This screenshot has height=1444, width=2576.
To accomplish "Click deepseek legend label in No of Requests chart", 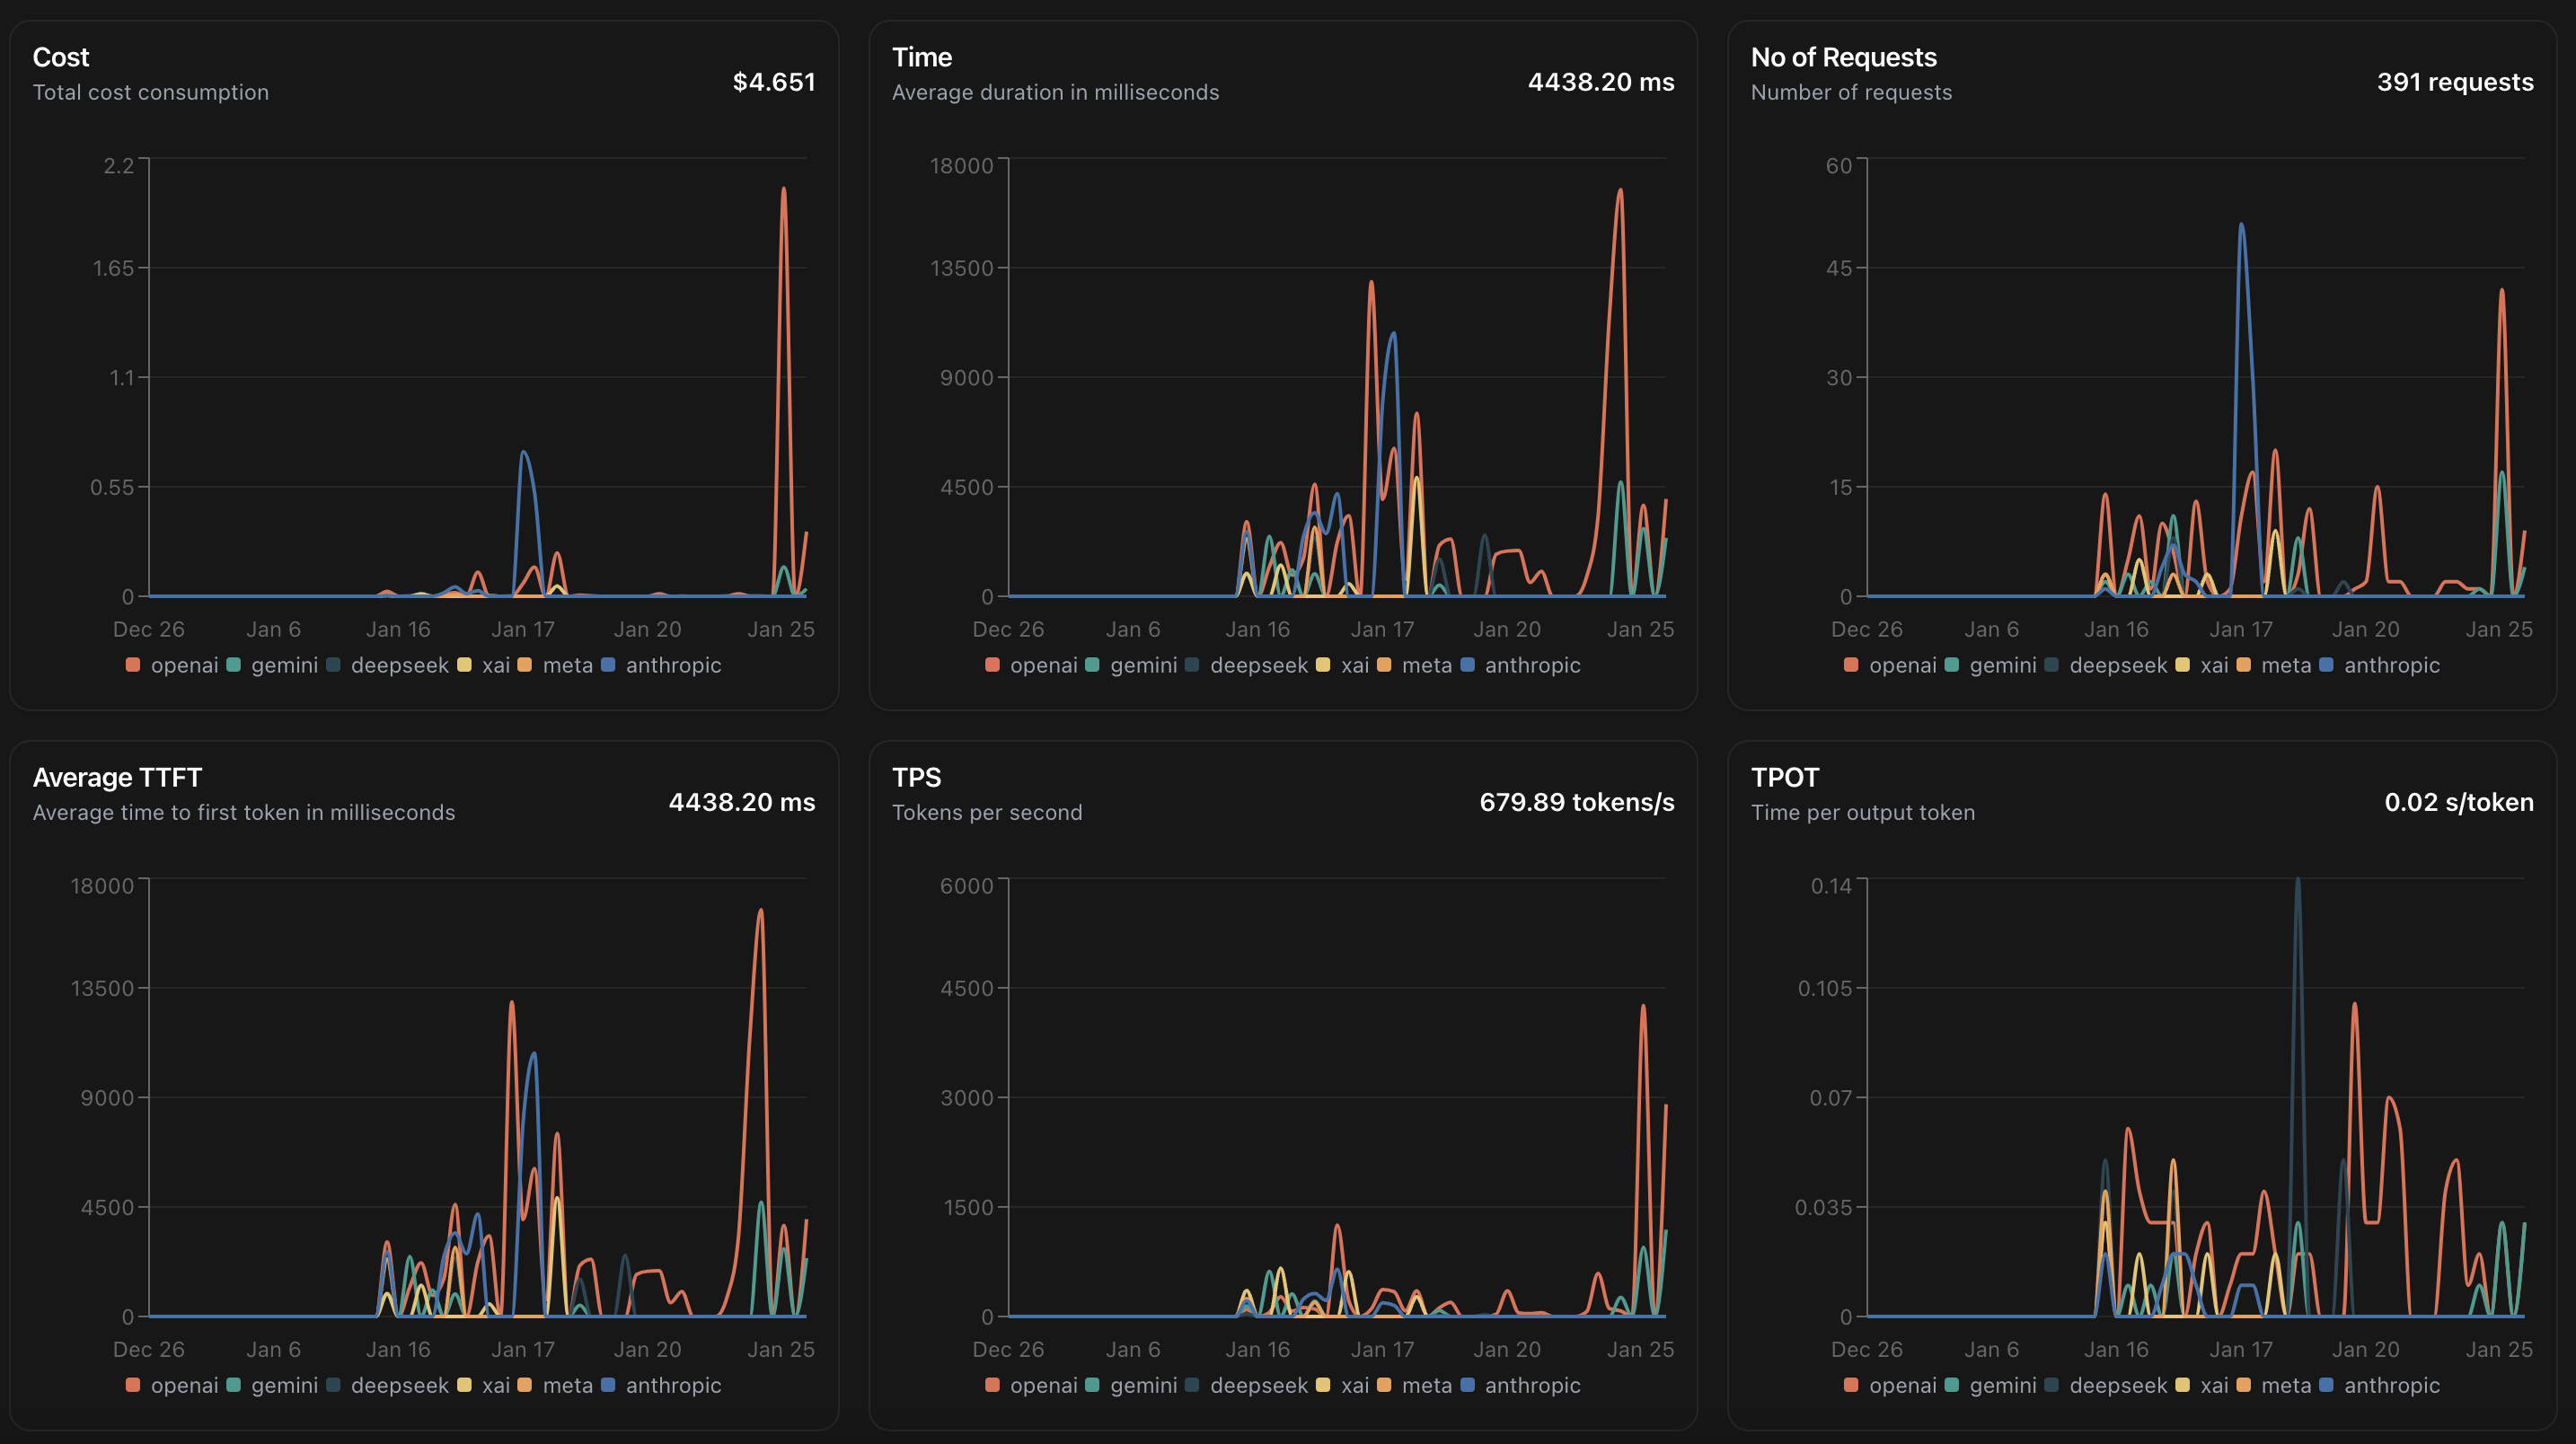I will point(2118,665).
